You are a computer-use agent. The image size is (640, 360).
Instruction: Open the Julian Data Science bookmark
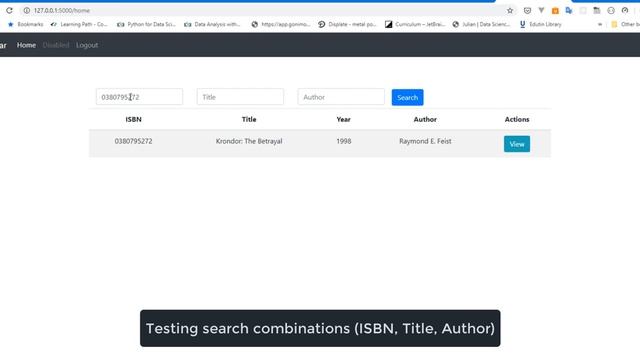[x=481, y=24]
